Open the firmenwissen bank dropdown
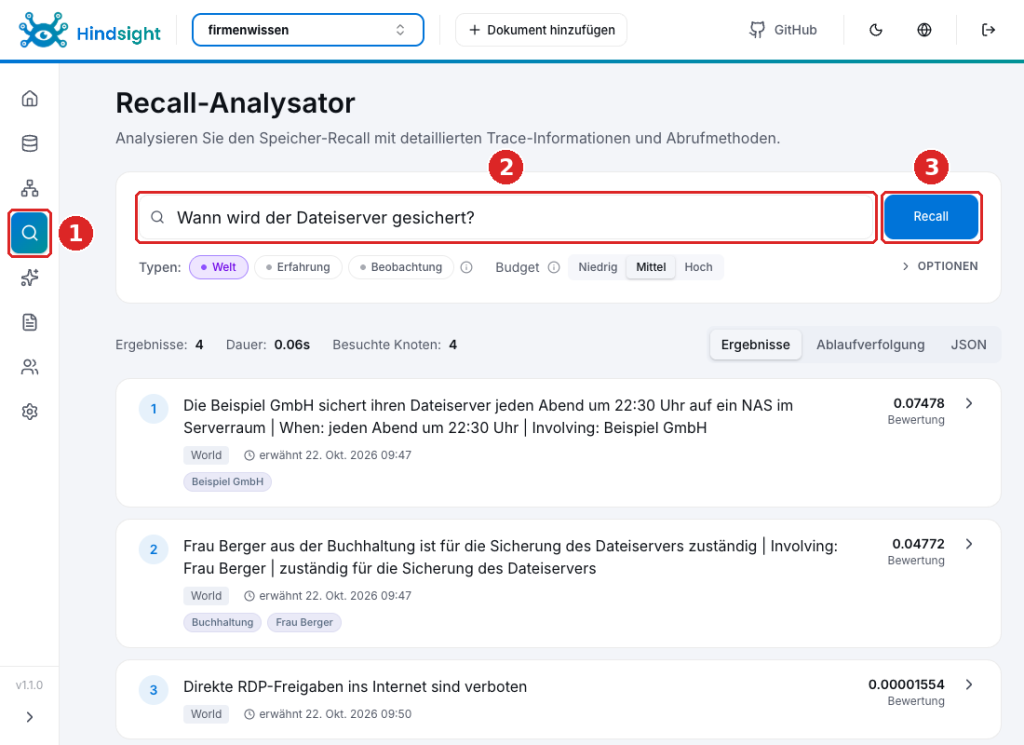Image resolution: width=1024 pixels, height=745 pixels. (x=308, y=30)
